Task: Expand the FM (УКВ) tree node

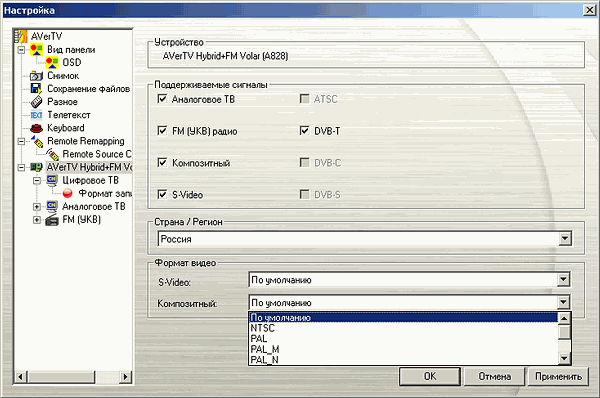Action: (37, 220)
